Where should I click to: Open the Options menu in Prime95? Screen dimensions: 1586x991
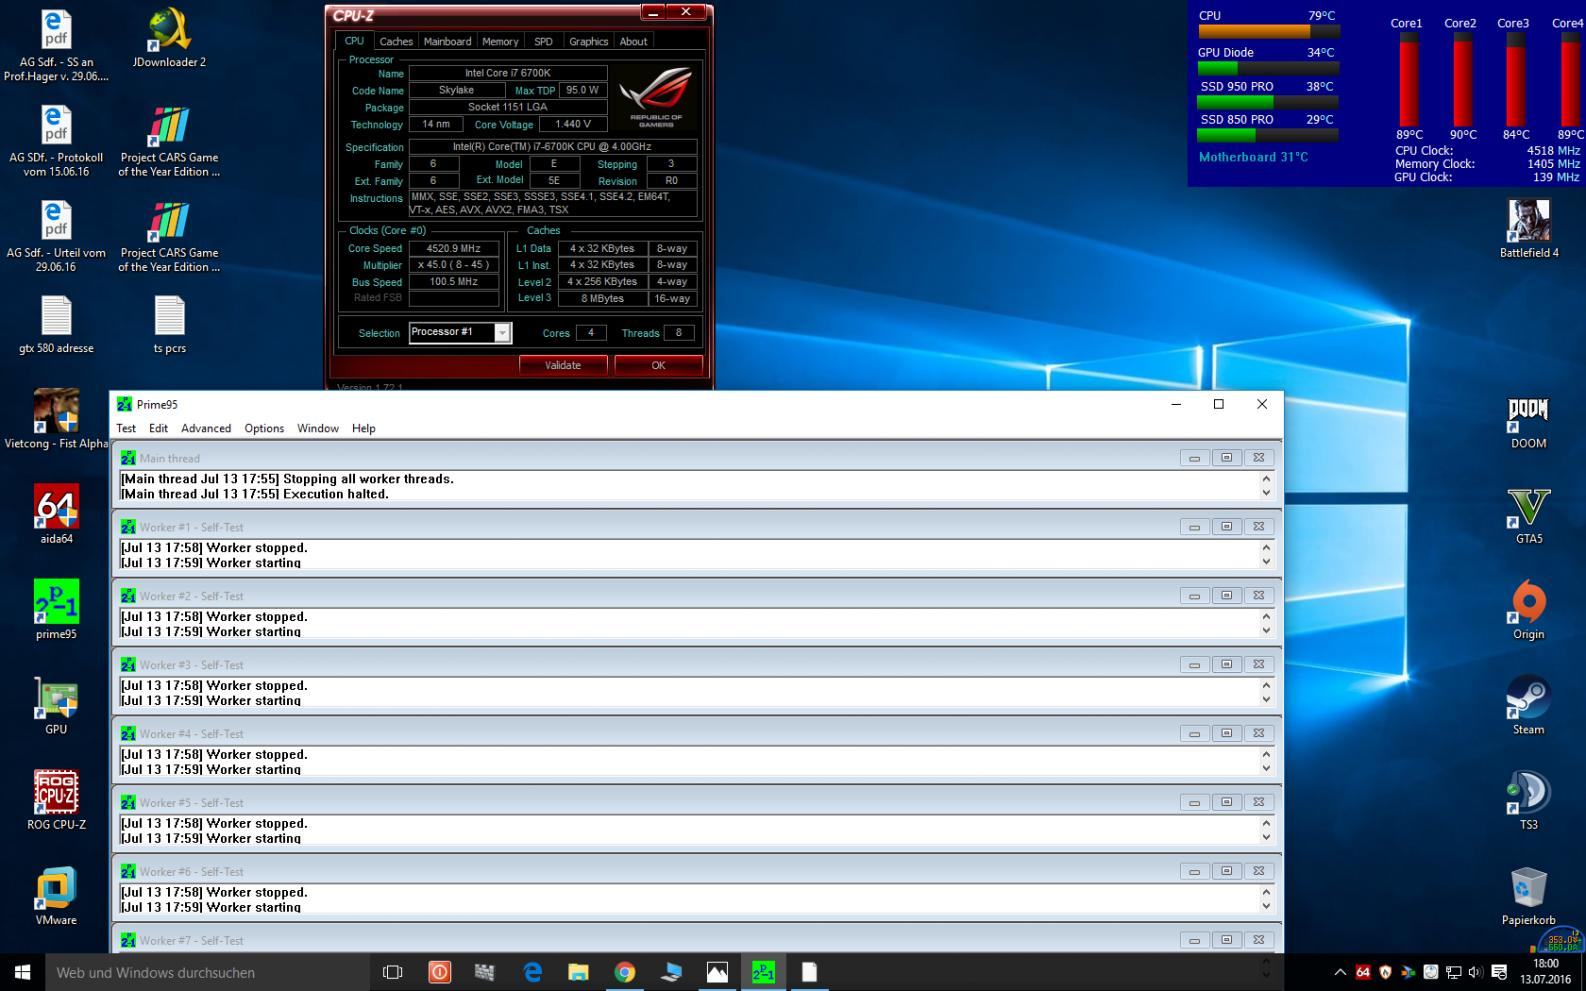(x=264, y=428)
